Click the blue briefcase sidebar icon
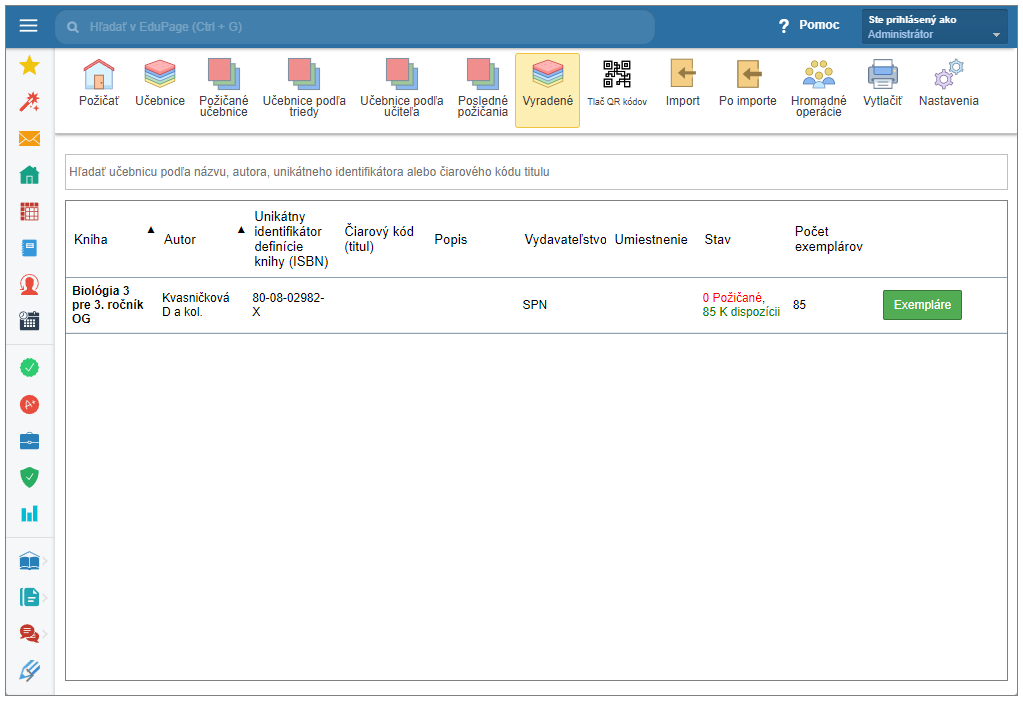 [x=29, y=441]
